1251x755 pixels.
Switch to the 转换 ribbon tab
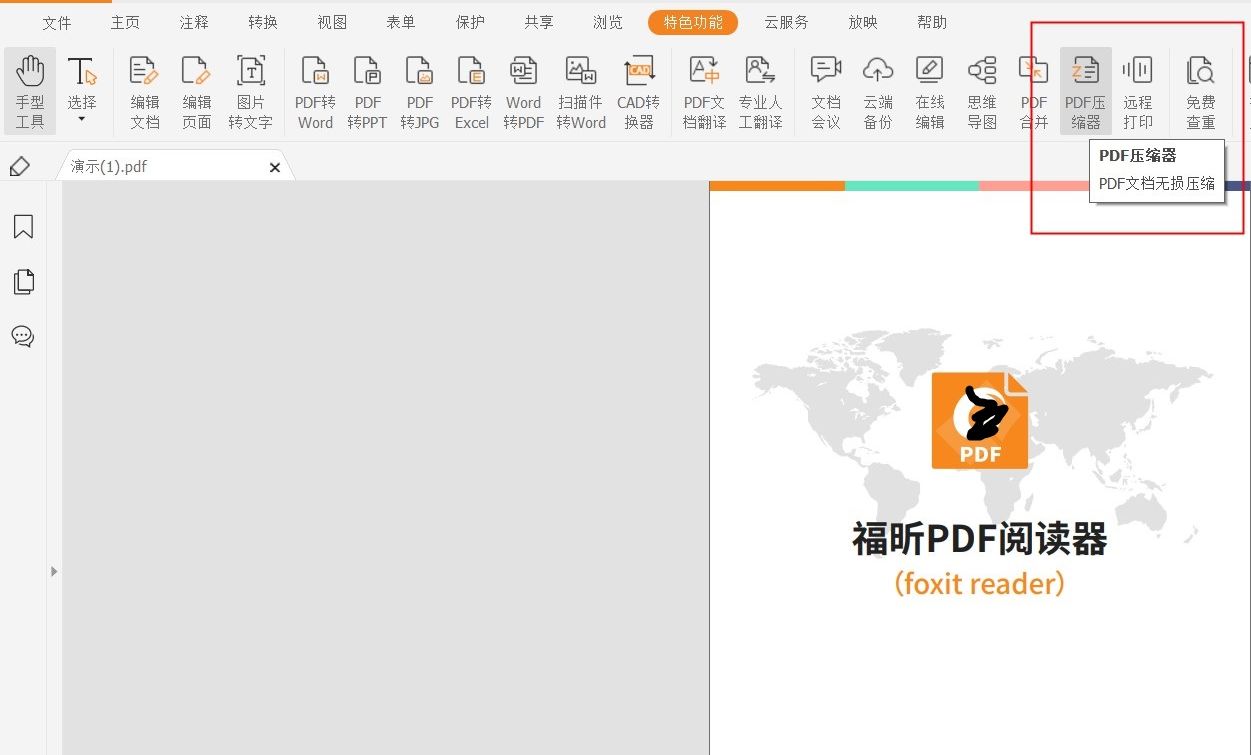click(262, 21)
